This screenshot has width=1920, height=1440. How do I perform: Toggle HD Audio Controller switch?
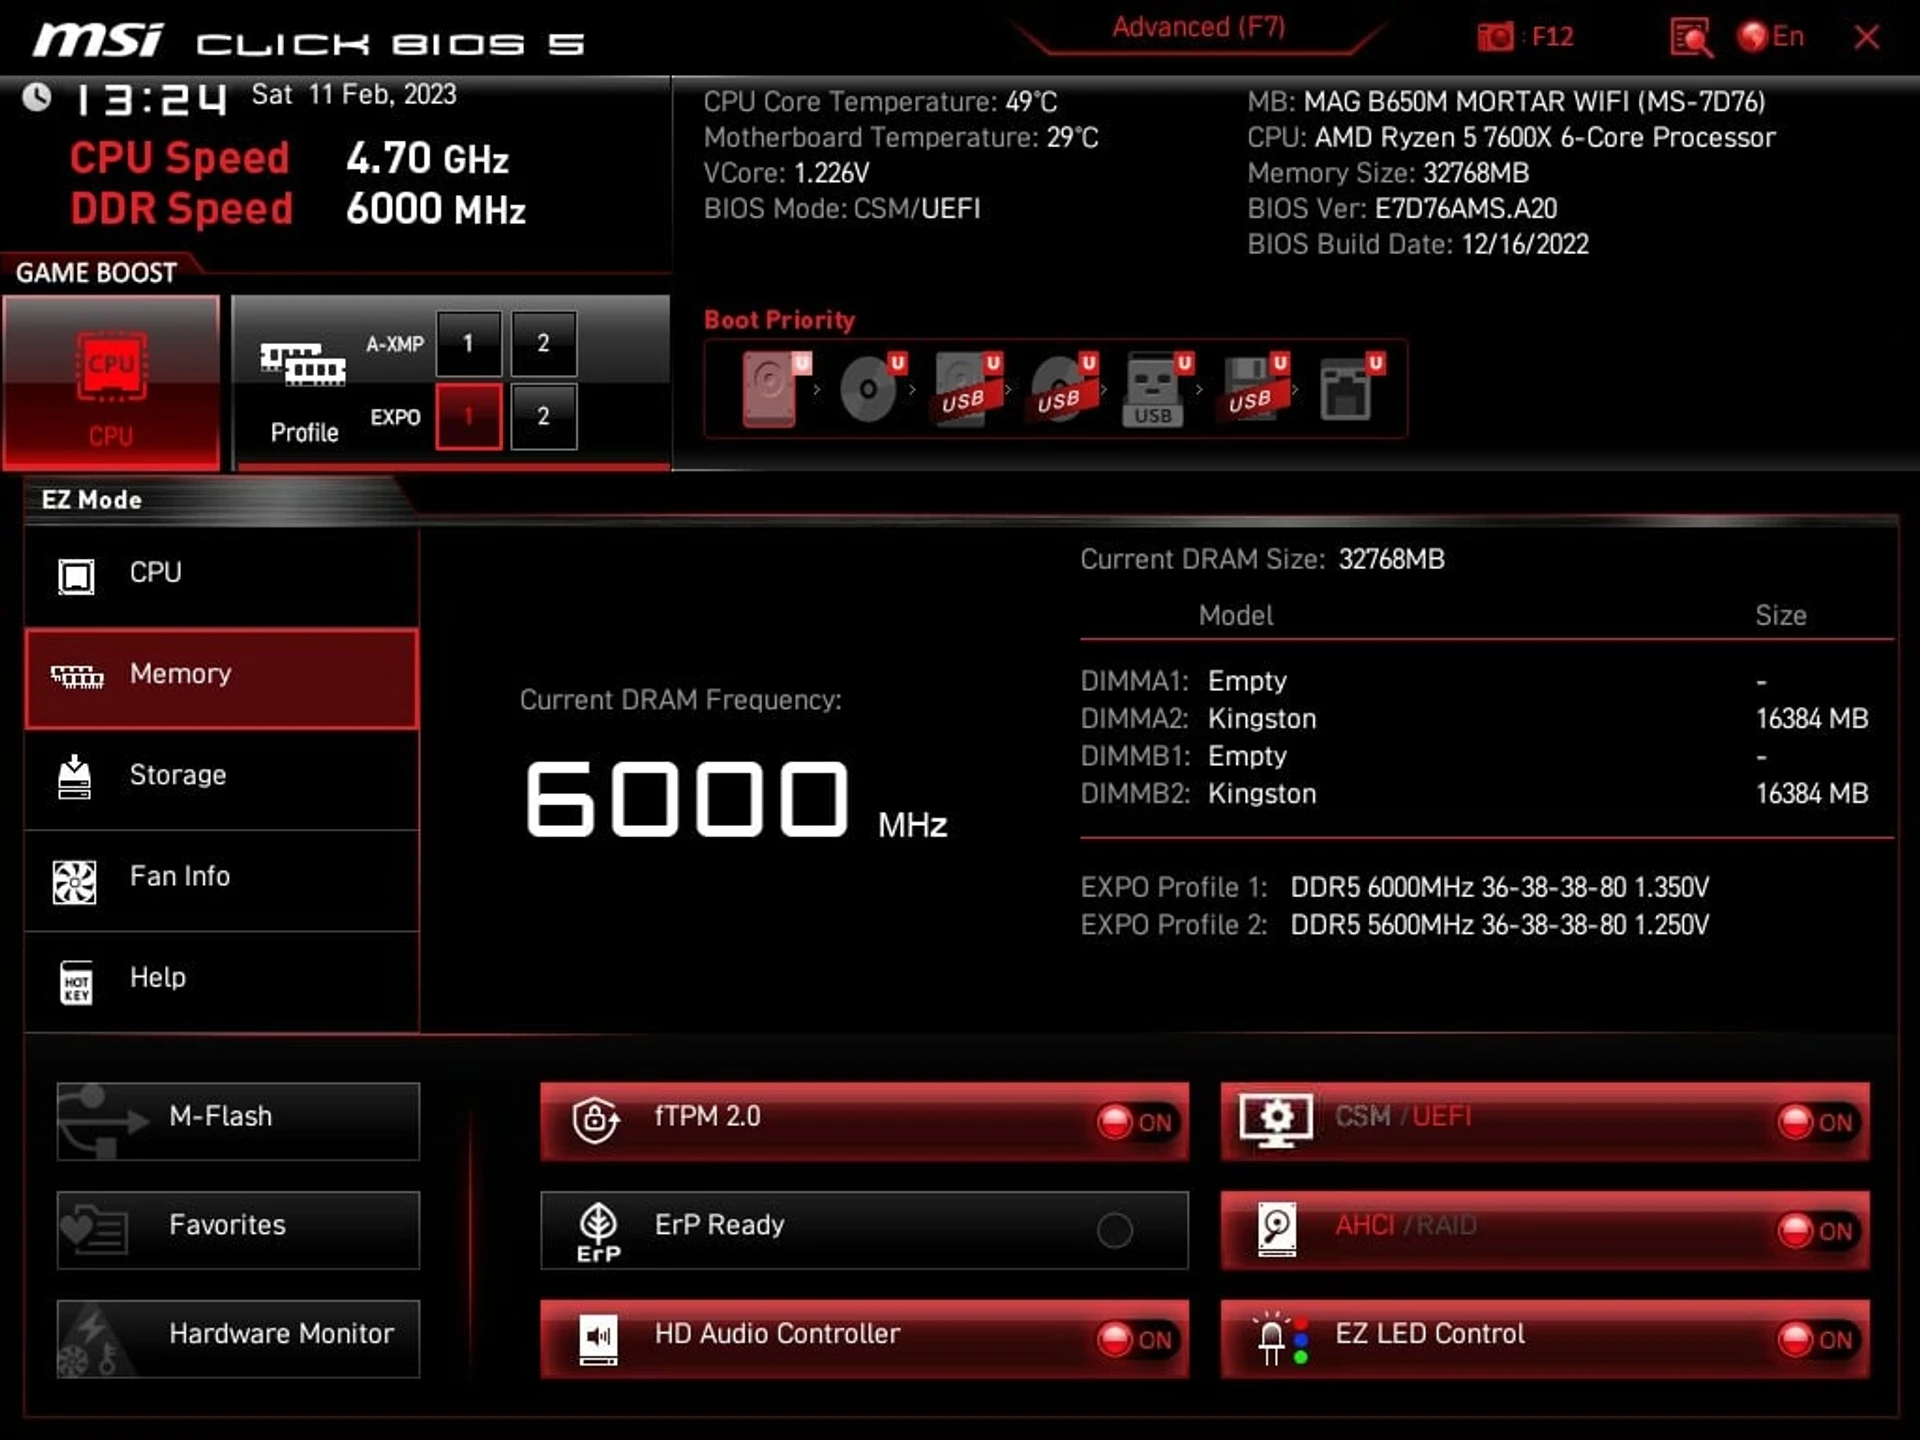coord(1136,1340)
